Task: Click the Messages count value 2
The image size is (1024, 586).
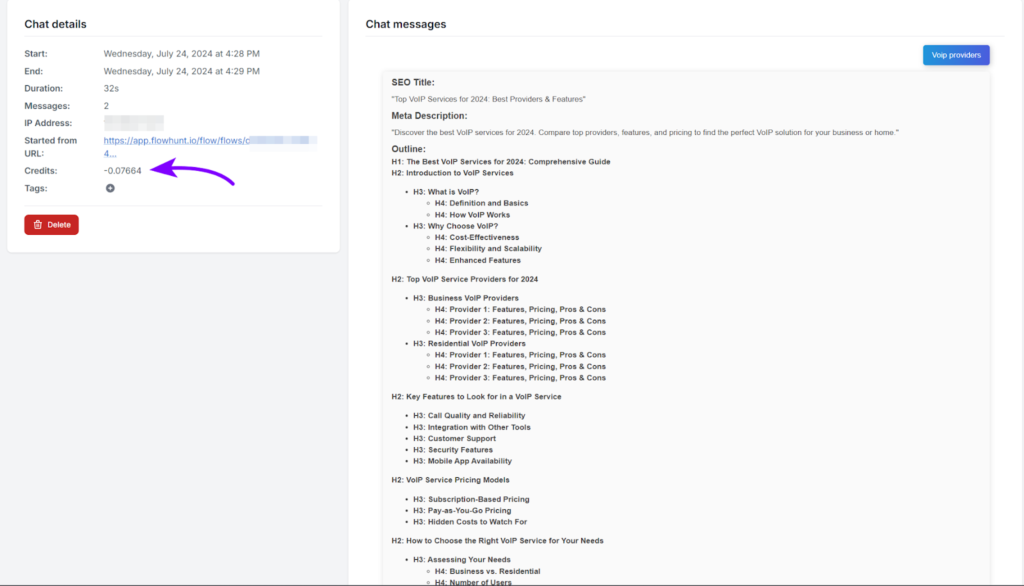Action: click(107, 106)
